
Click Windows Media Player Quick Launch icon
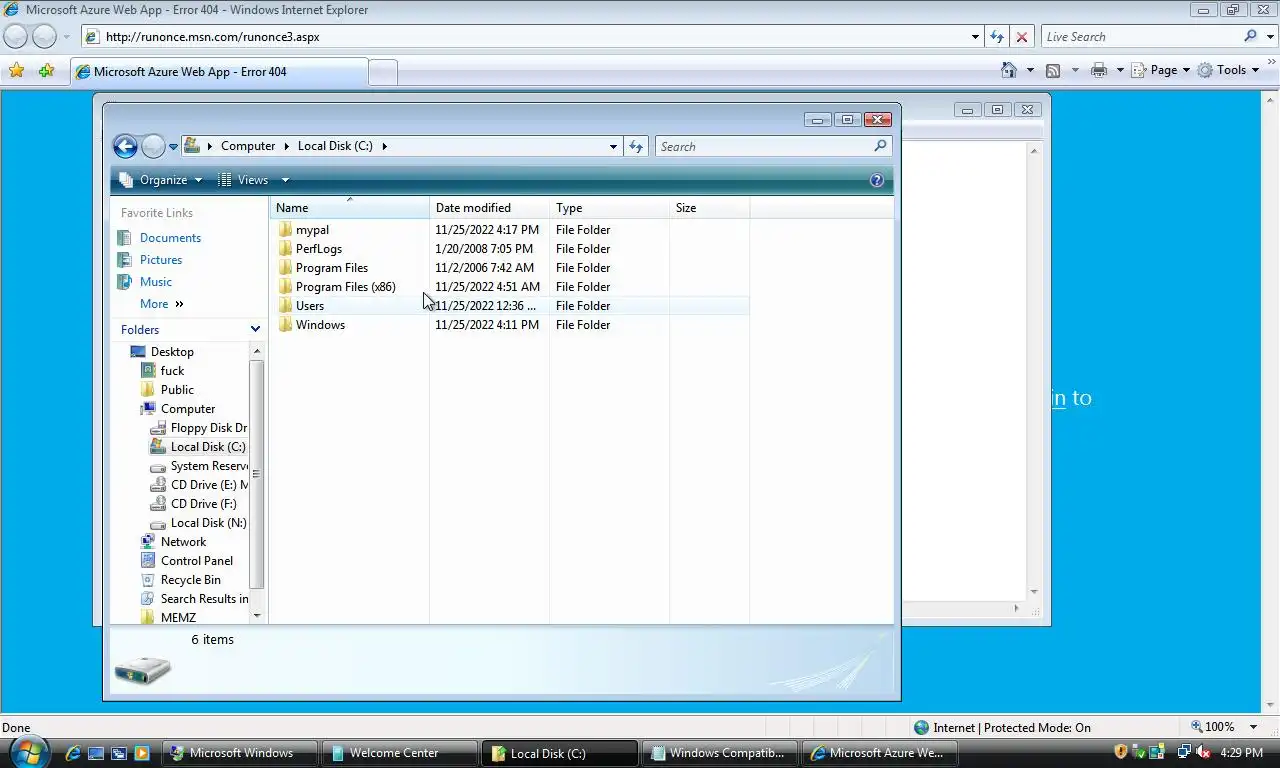tap(141, 753)
